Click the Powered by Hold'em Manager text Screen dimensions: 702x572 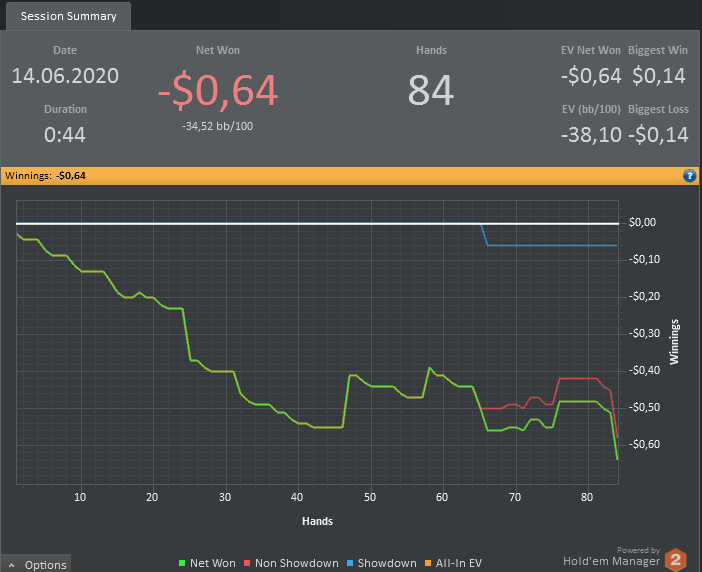pos(612,557)
